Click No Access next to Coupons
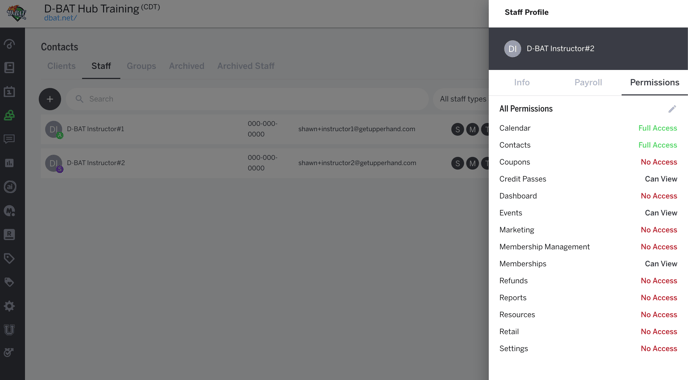Viewport: 688px width, 380px height. pyautogui.click(x=659, y=162)
